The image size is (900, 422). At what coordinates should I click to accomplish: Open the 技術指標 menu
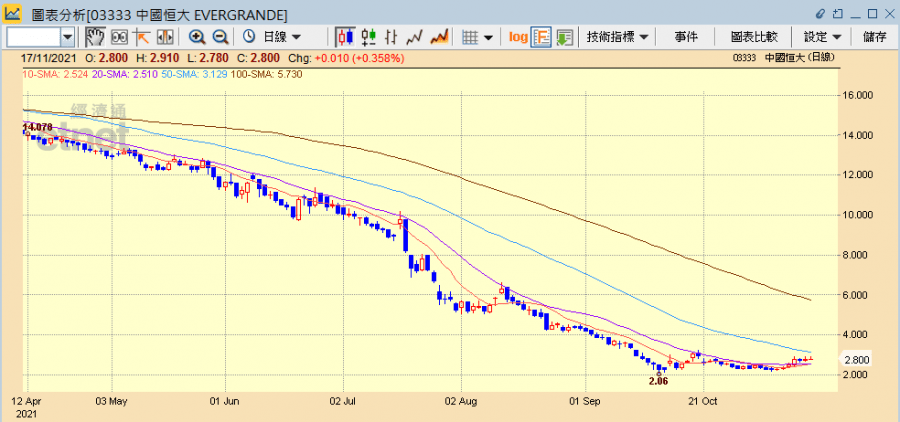click(x=618, y=37)
